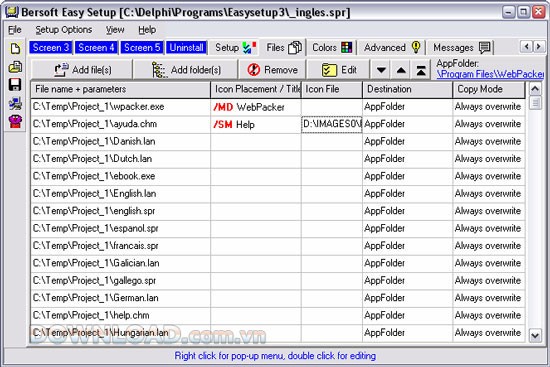
Task: Switch to the Advanced tab
Action: (392, 48)
